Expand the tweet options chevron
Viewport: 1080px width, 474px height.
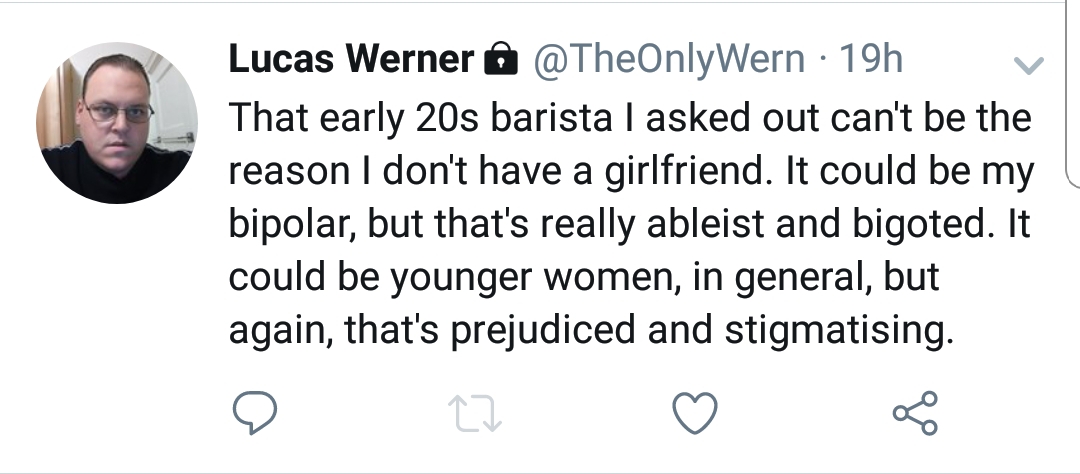pos(1029,65)
